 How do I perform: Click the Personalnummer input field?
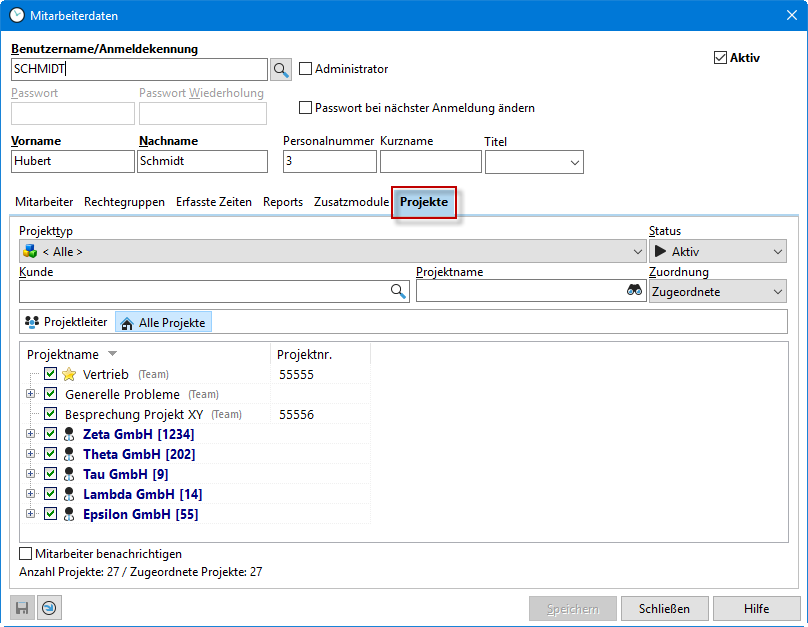tap(329, 161)
